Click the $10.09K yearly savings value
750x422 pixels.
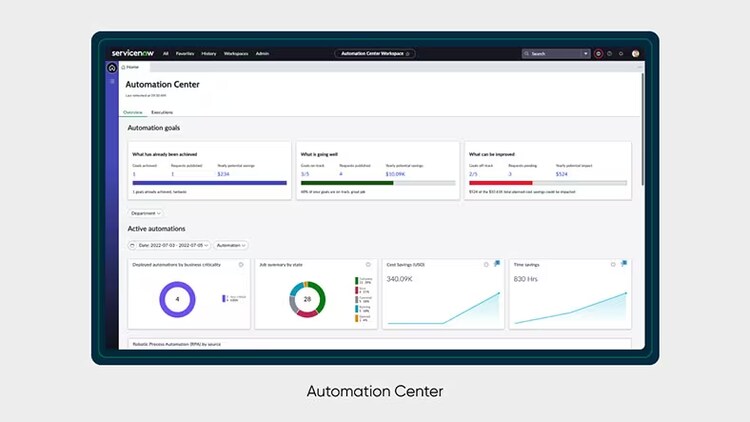[395, 174]
